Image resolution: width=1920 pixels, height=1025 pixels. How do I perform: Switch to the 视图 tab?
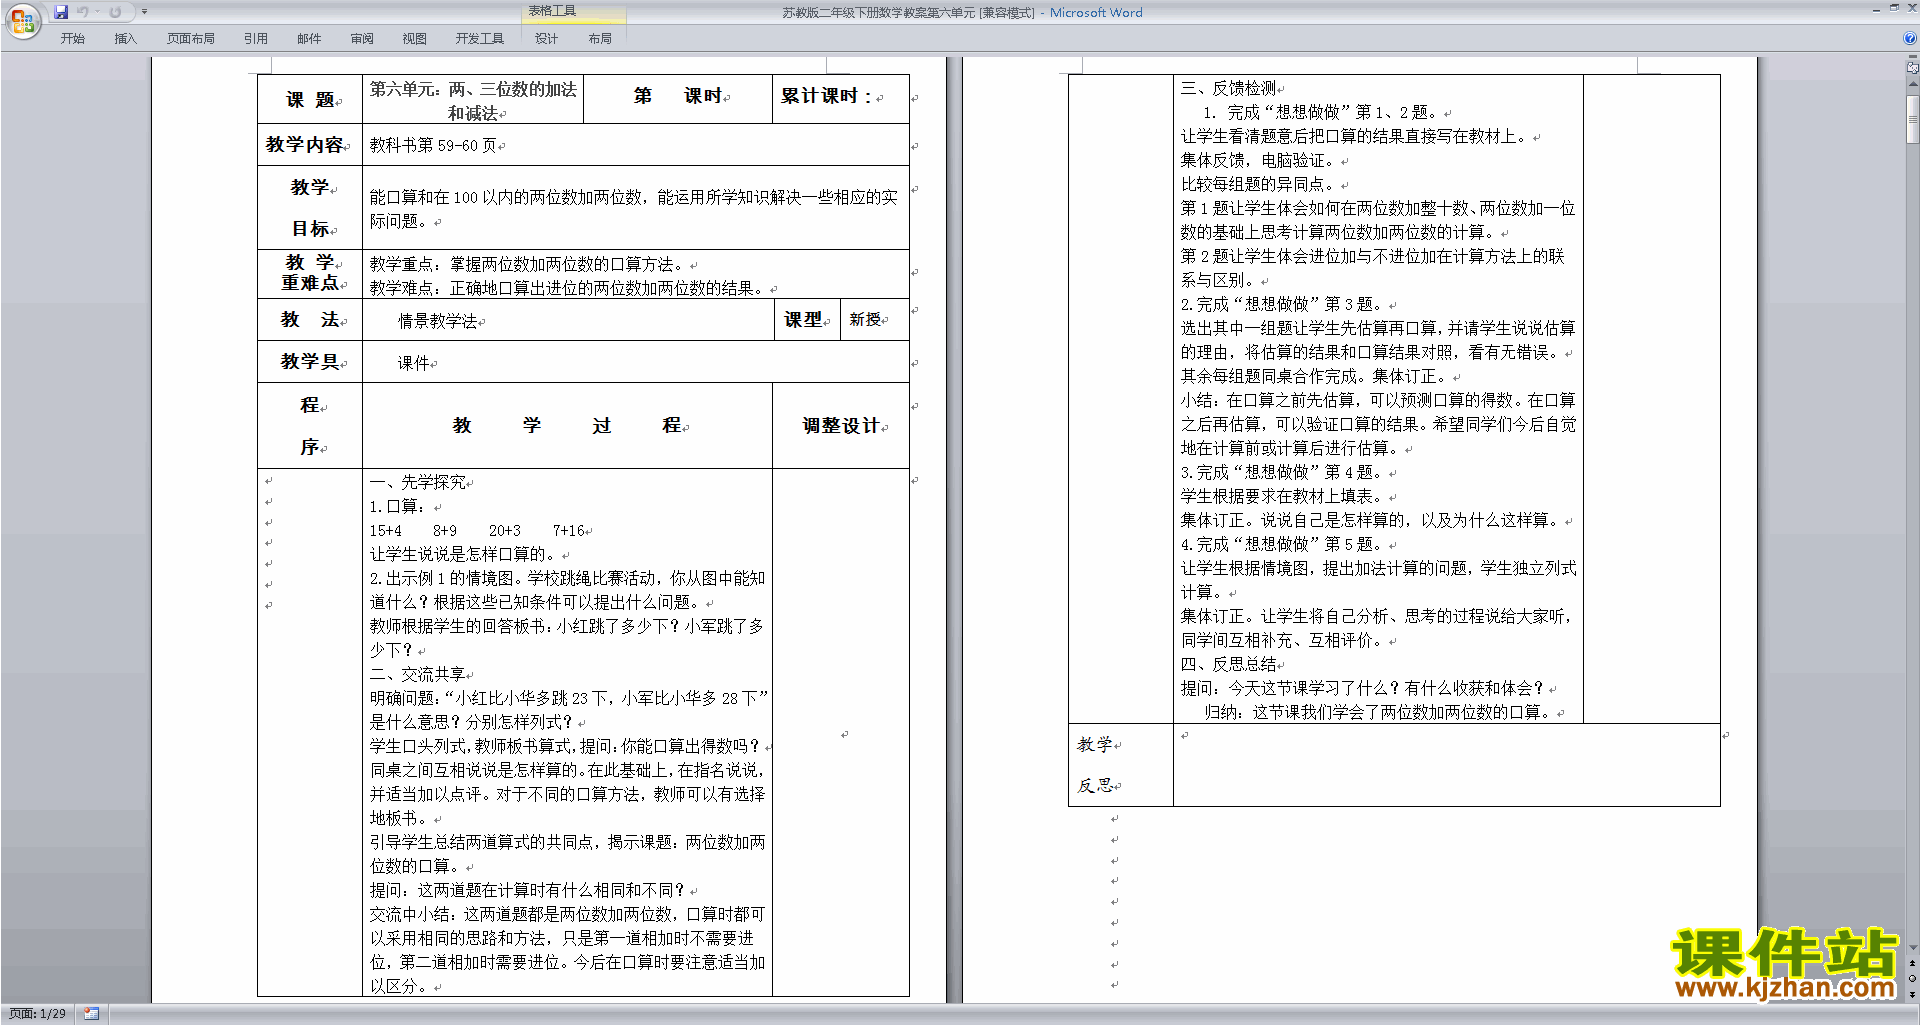coord(414,38)
